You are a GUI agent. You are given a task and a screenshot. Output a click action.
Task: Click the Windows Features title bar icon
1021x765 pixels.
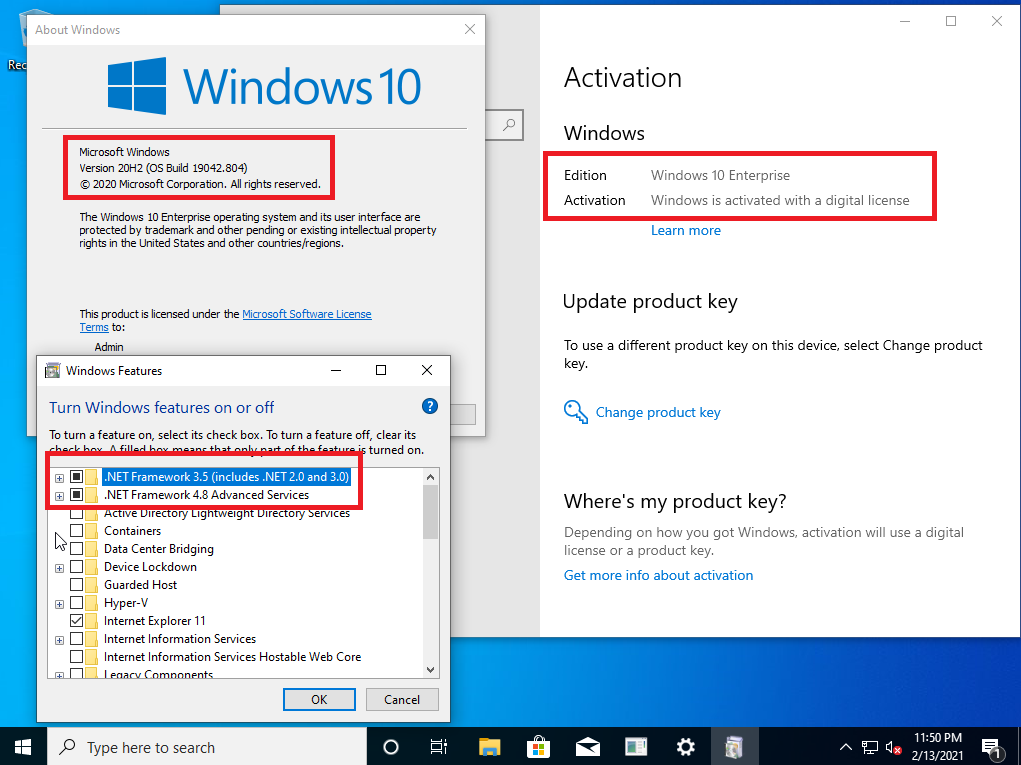52,370
